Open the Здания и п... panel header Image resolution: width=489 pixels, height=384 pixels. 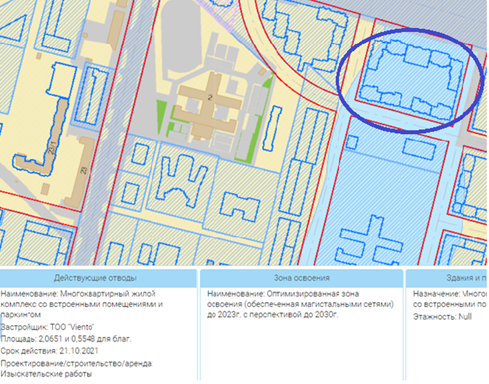click(447, 278)
